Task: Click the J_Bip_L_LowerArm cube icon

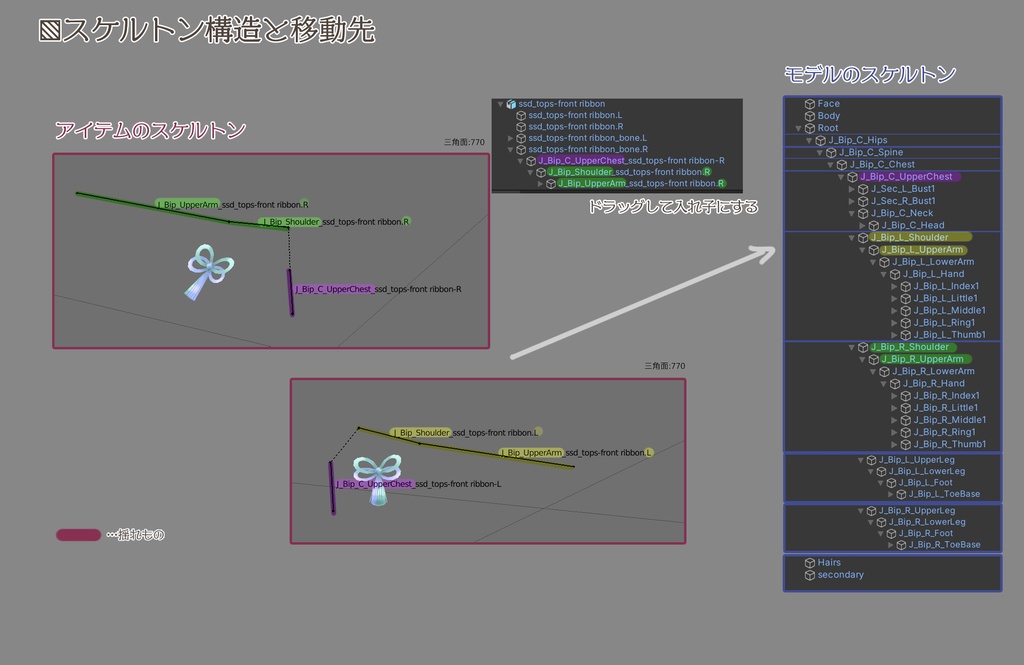Action: click(x=884, y=262)
